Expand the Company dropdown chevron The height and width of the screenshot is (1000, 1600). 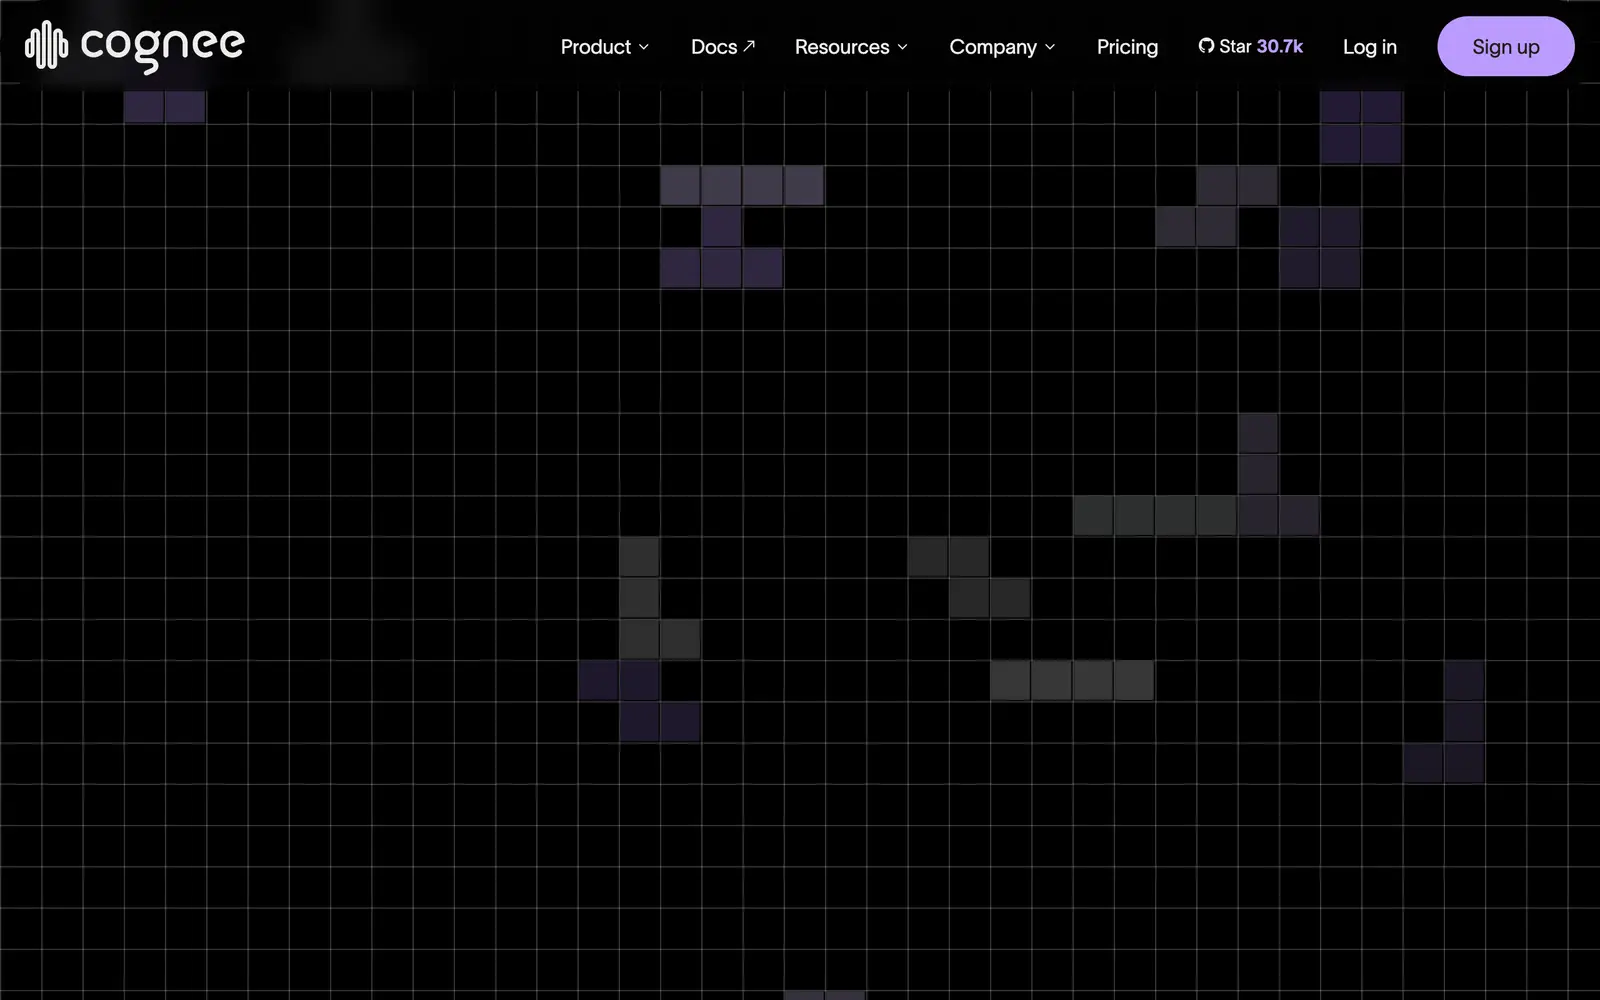pyautogui.click(x=1050, y=47)
